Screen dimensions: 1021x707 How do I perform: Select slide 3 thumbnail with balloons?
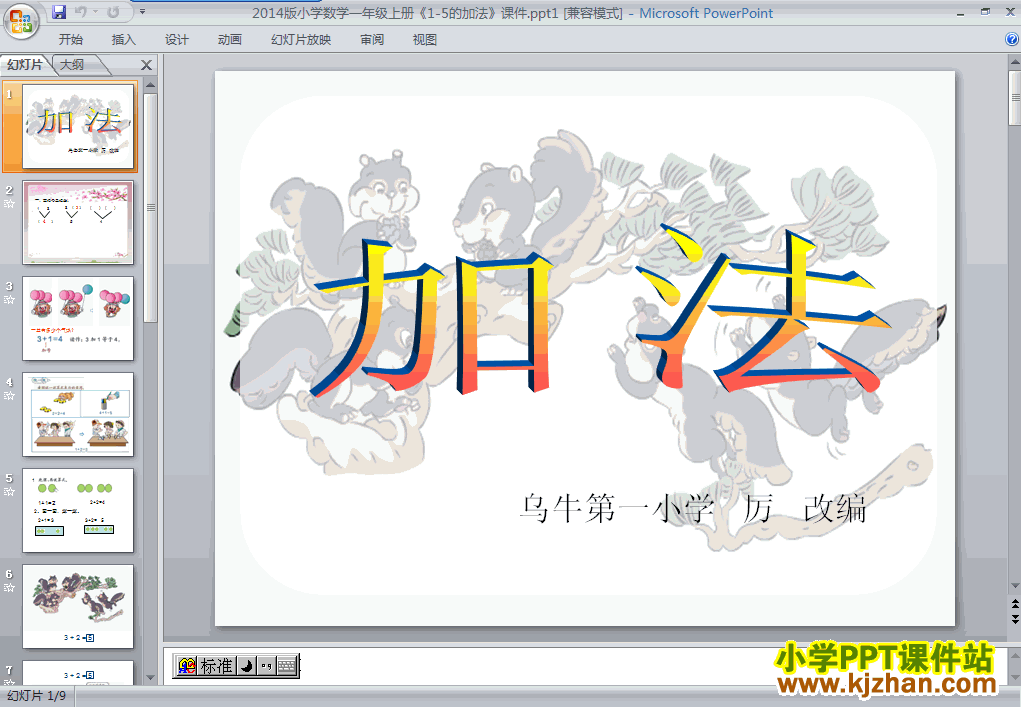[x=78, y=318]
